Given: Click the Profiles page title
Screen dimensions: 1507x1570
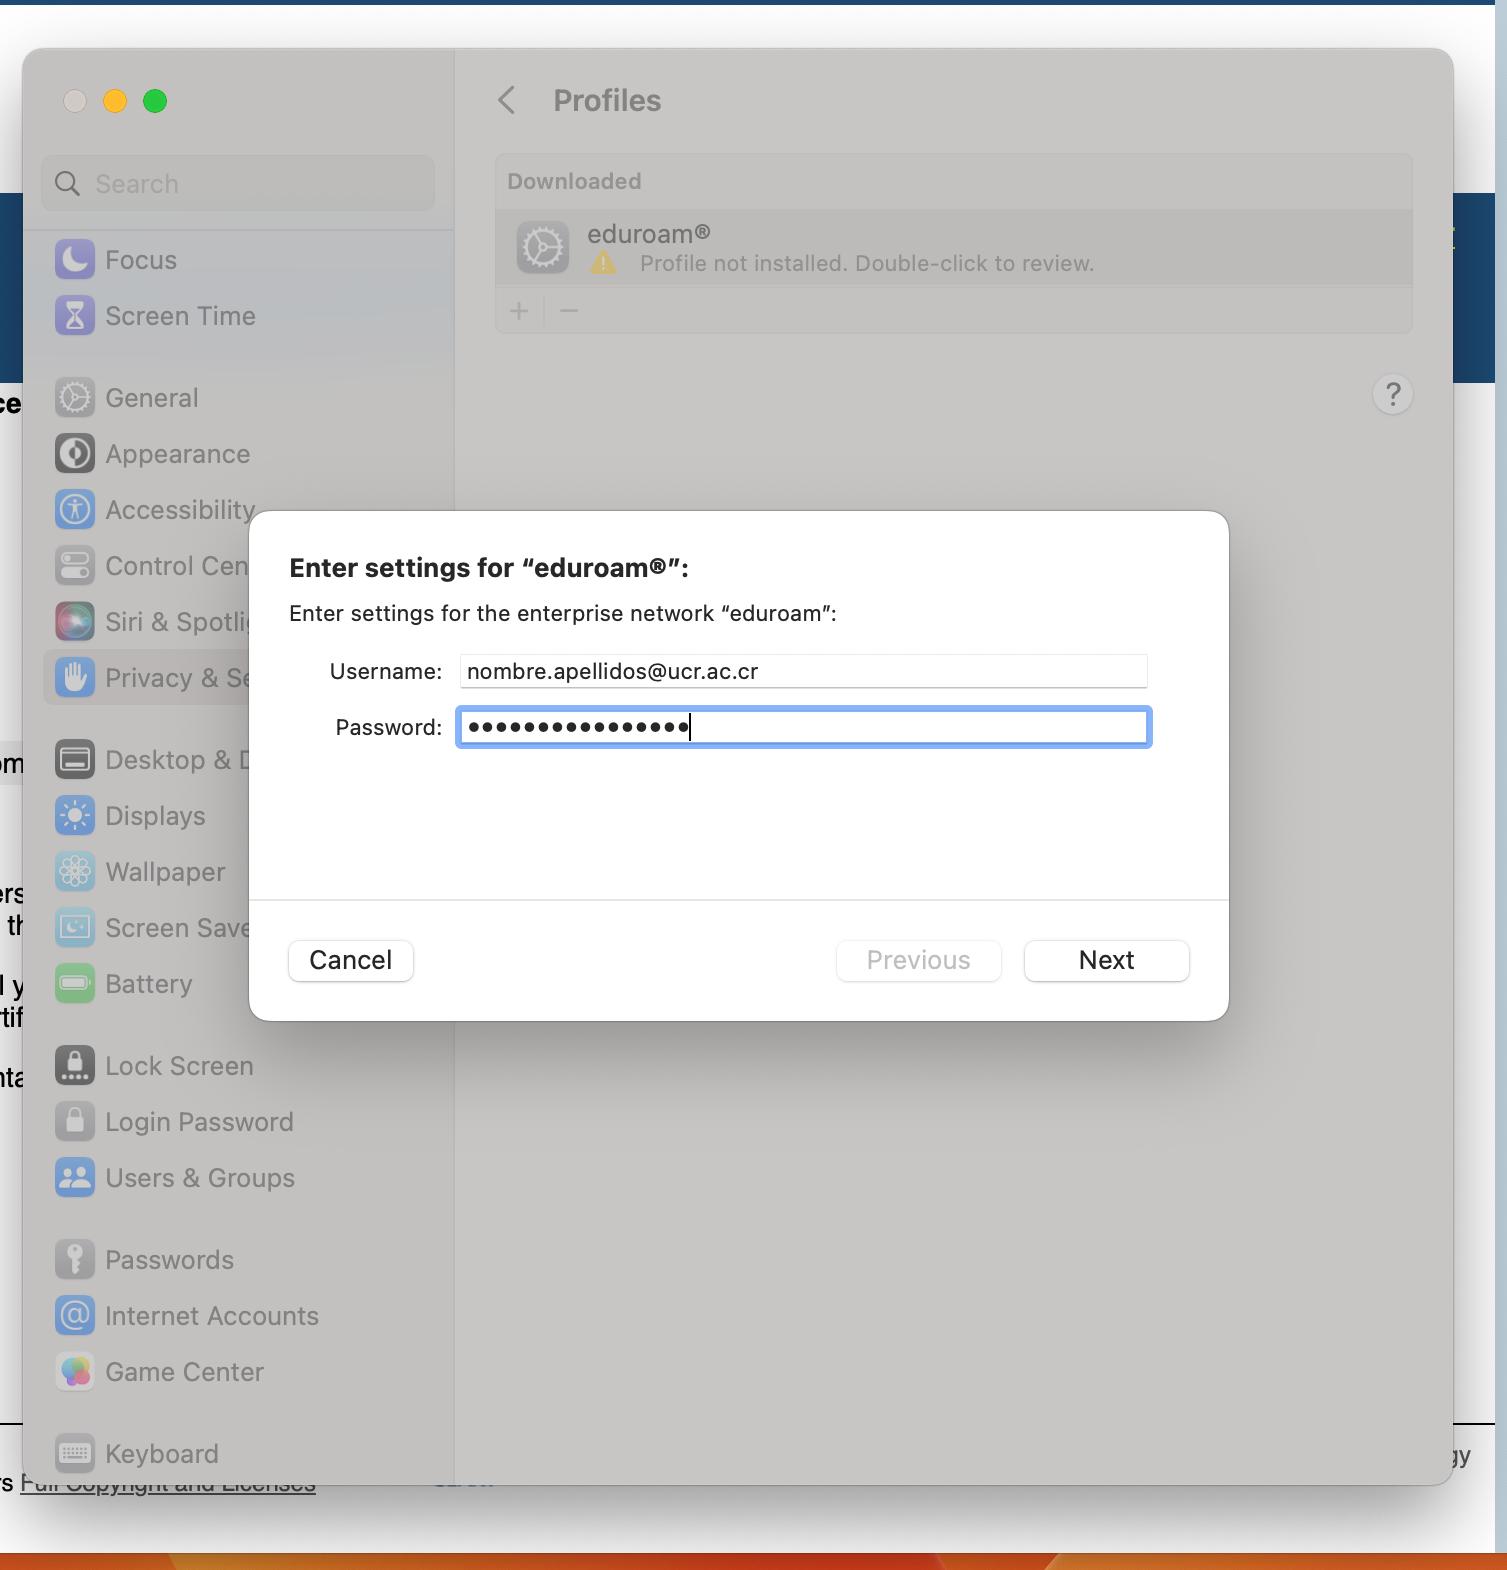Looking at the screenshot, I should pos(607,100).
